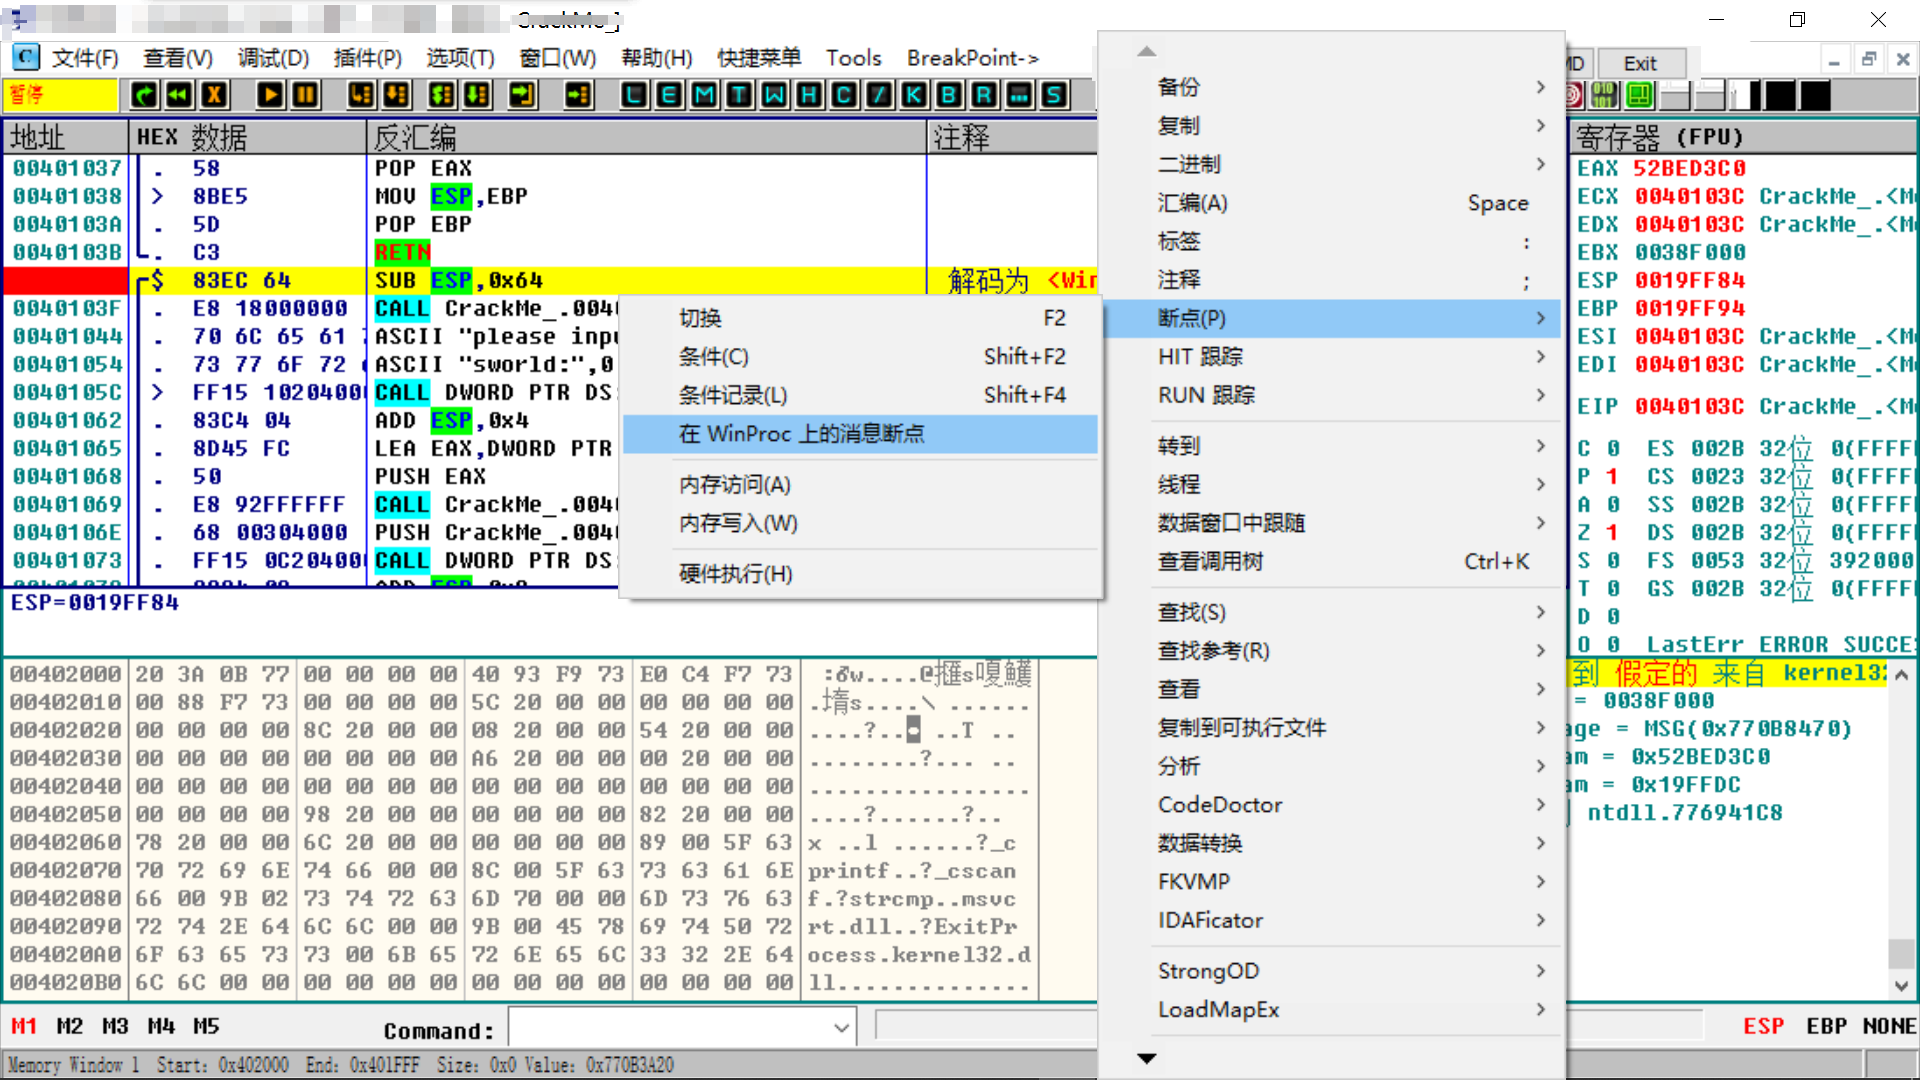1920x1080 pixels.
Task: Pause execution with the pause icon
Action: (305, 95)
